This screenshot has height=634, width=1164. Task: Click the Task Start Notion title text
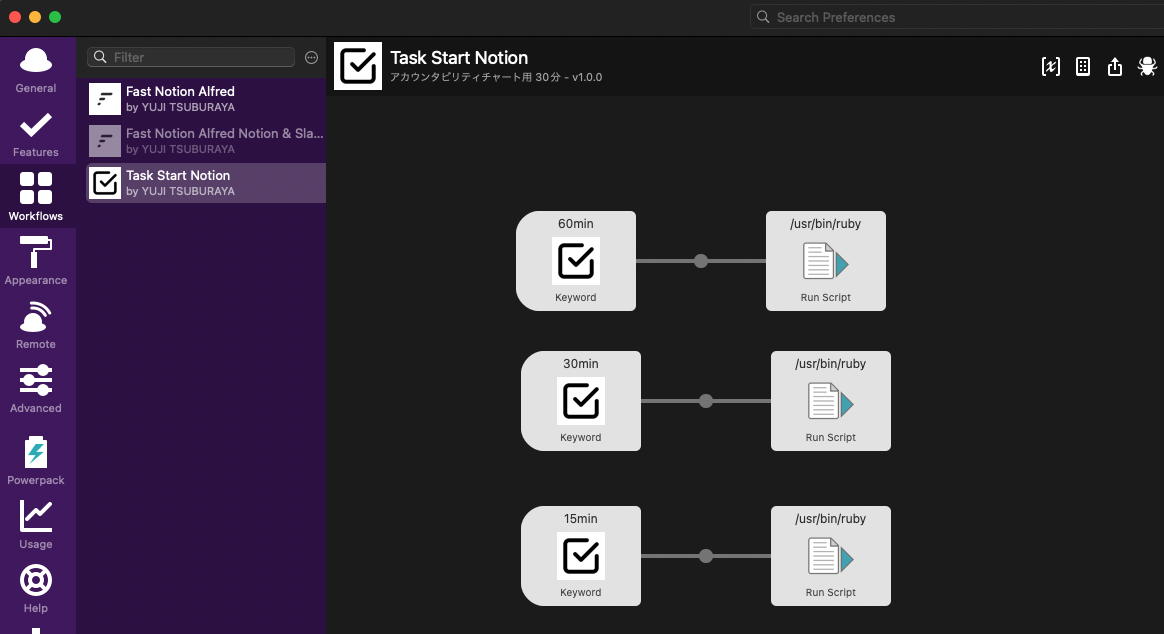point(460,58)
